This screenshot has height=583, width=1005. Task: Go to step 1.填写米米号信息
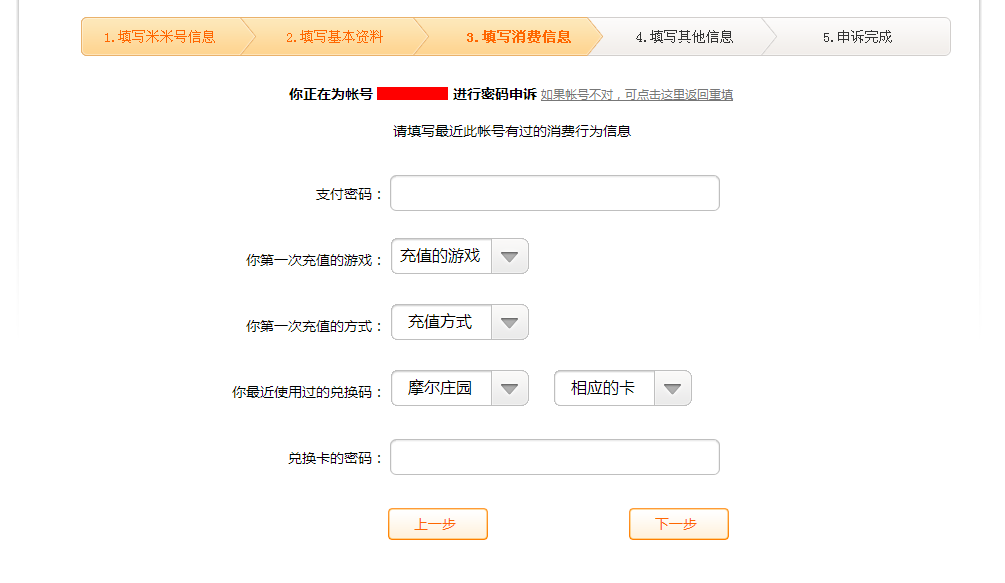click(160, 37)
